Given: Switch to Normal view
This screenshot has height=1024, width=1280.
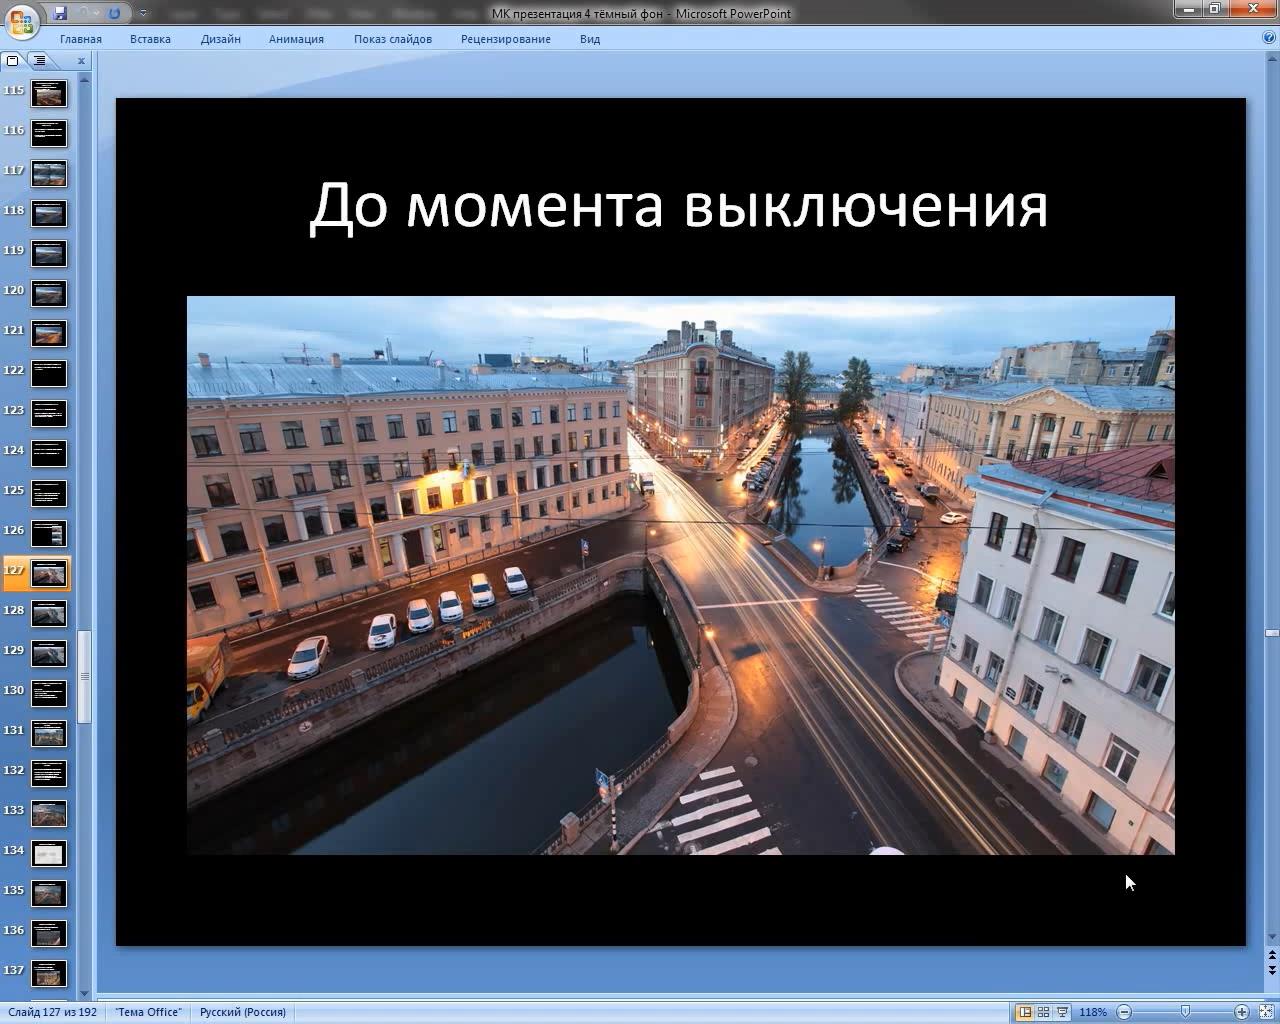Looking at the screenshot, I should 1025,1012.
